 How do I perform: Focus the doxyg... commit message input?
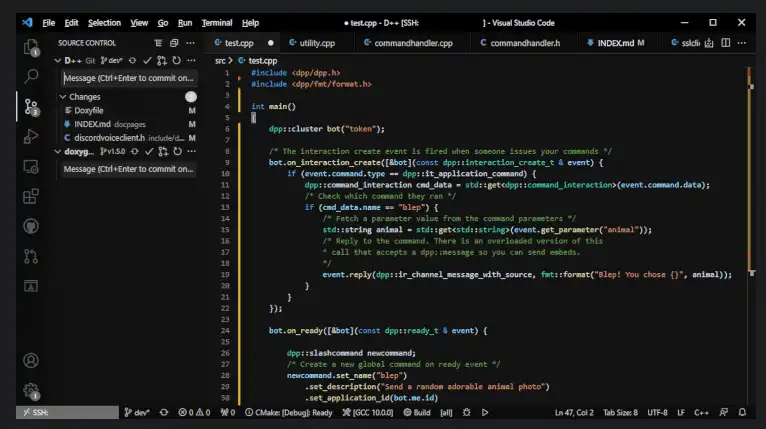coord(129,169)
